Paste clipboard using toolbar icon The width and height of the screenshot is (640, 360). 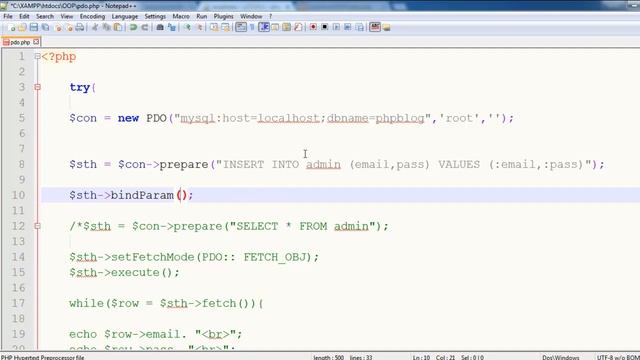pyautogui.click(x=118, y=27)
